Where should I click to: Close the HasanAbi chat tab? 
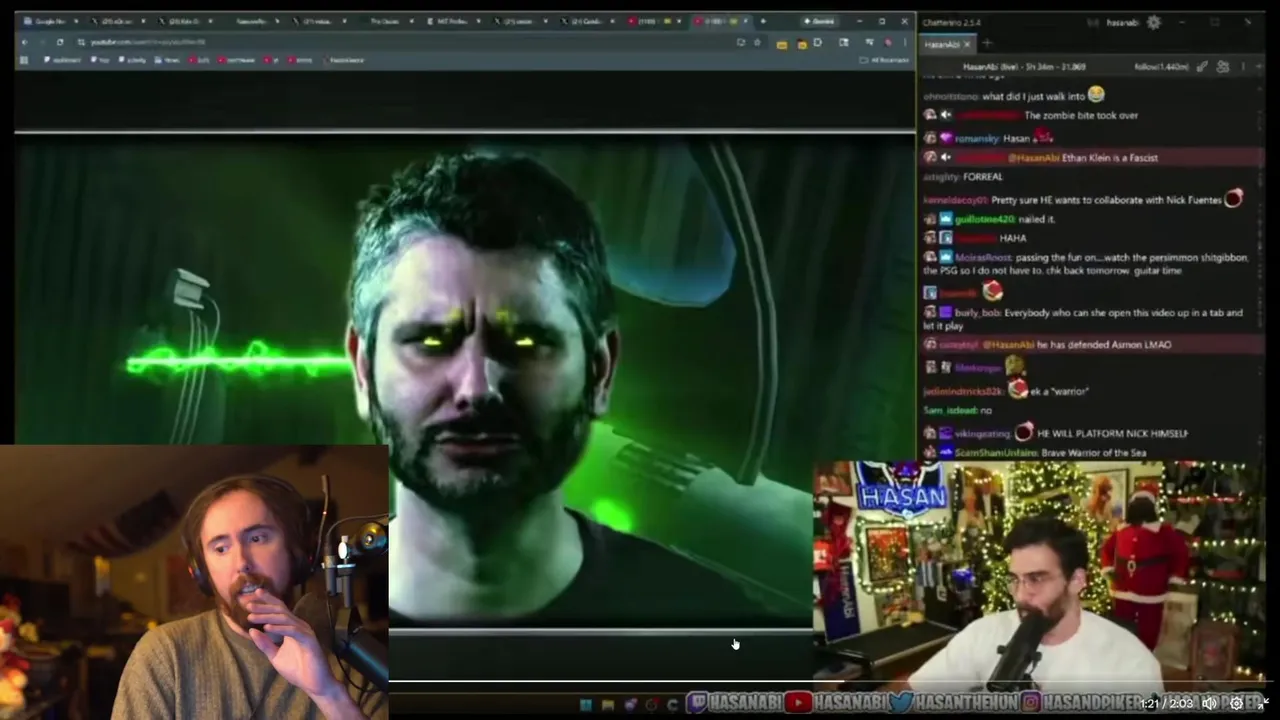(x=968, y=44)
